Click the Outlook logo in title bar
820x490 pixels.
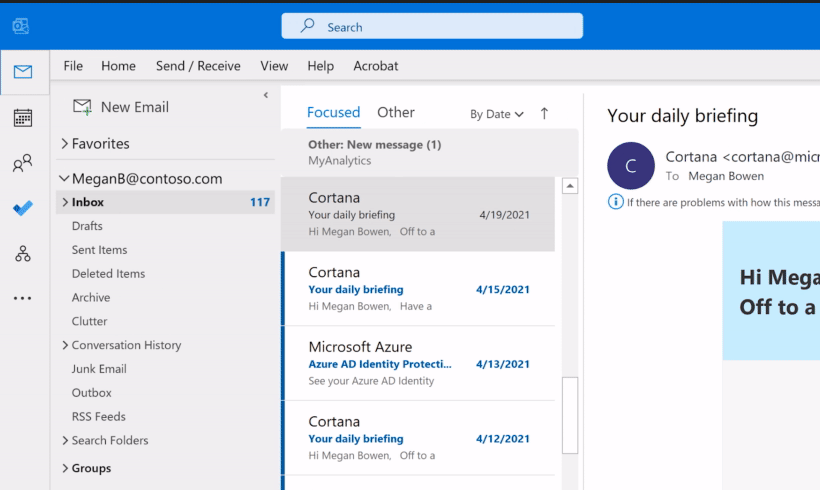tap(20, 26)
